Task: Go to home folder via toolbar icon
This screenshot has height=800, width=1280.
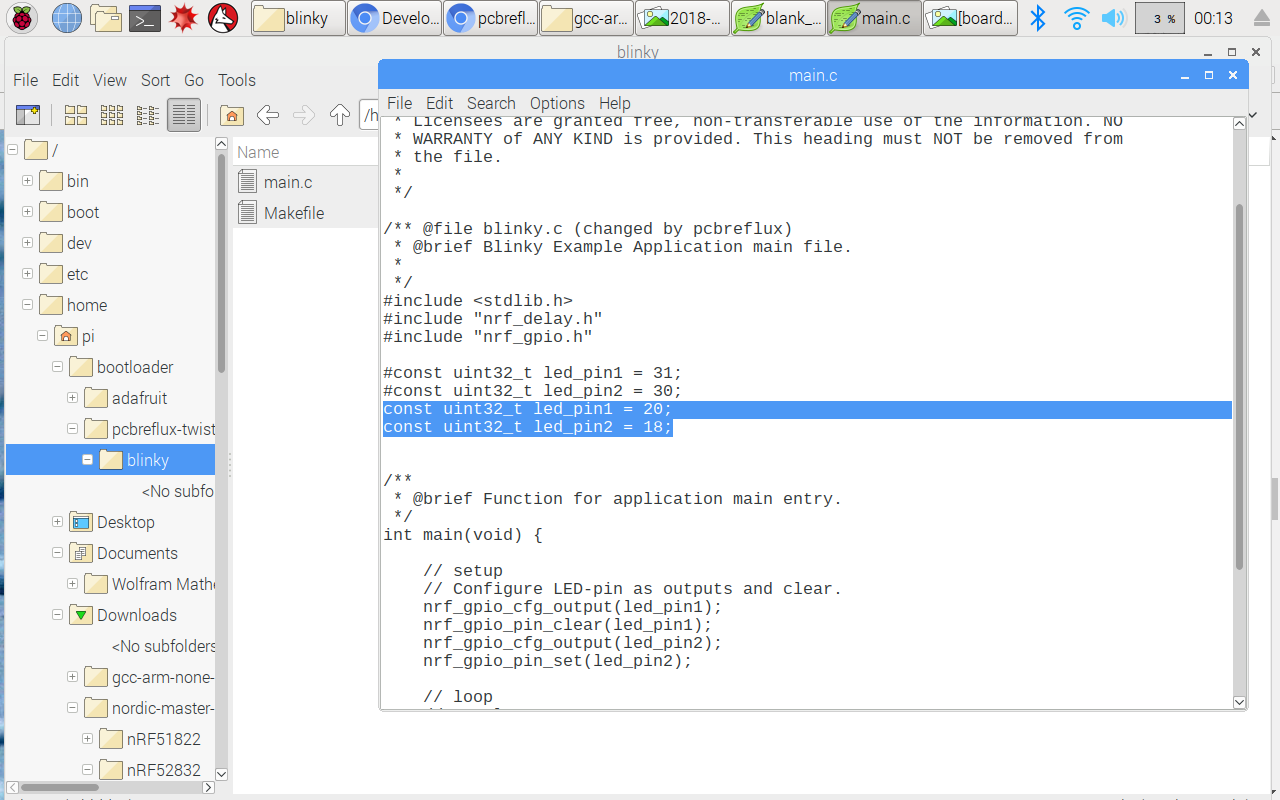Action: click(x=232, y=115)
